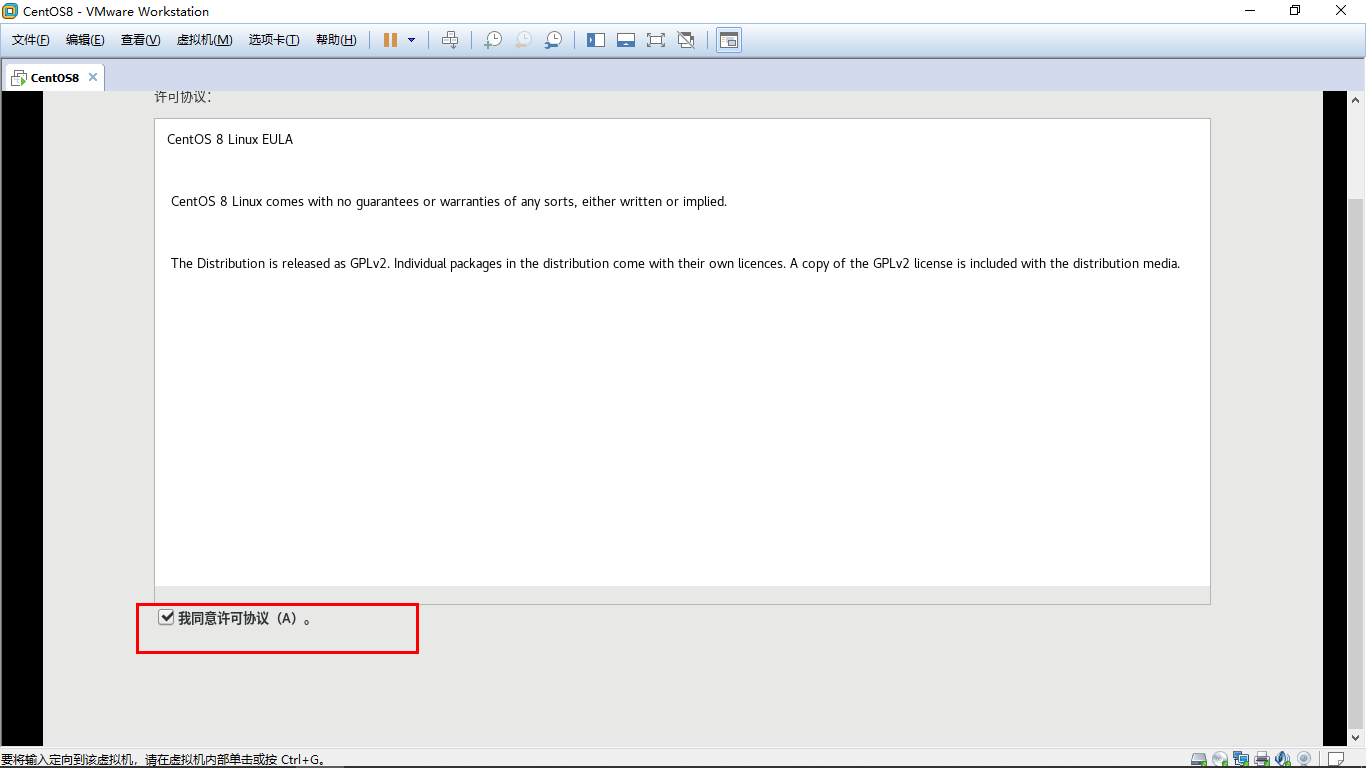The width and height of the screenshot is (1366, 768).
Task: Pause the virtual machine from the toolbar
Action: 390,40
